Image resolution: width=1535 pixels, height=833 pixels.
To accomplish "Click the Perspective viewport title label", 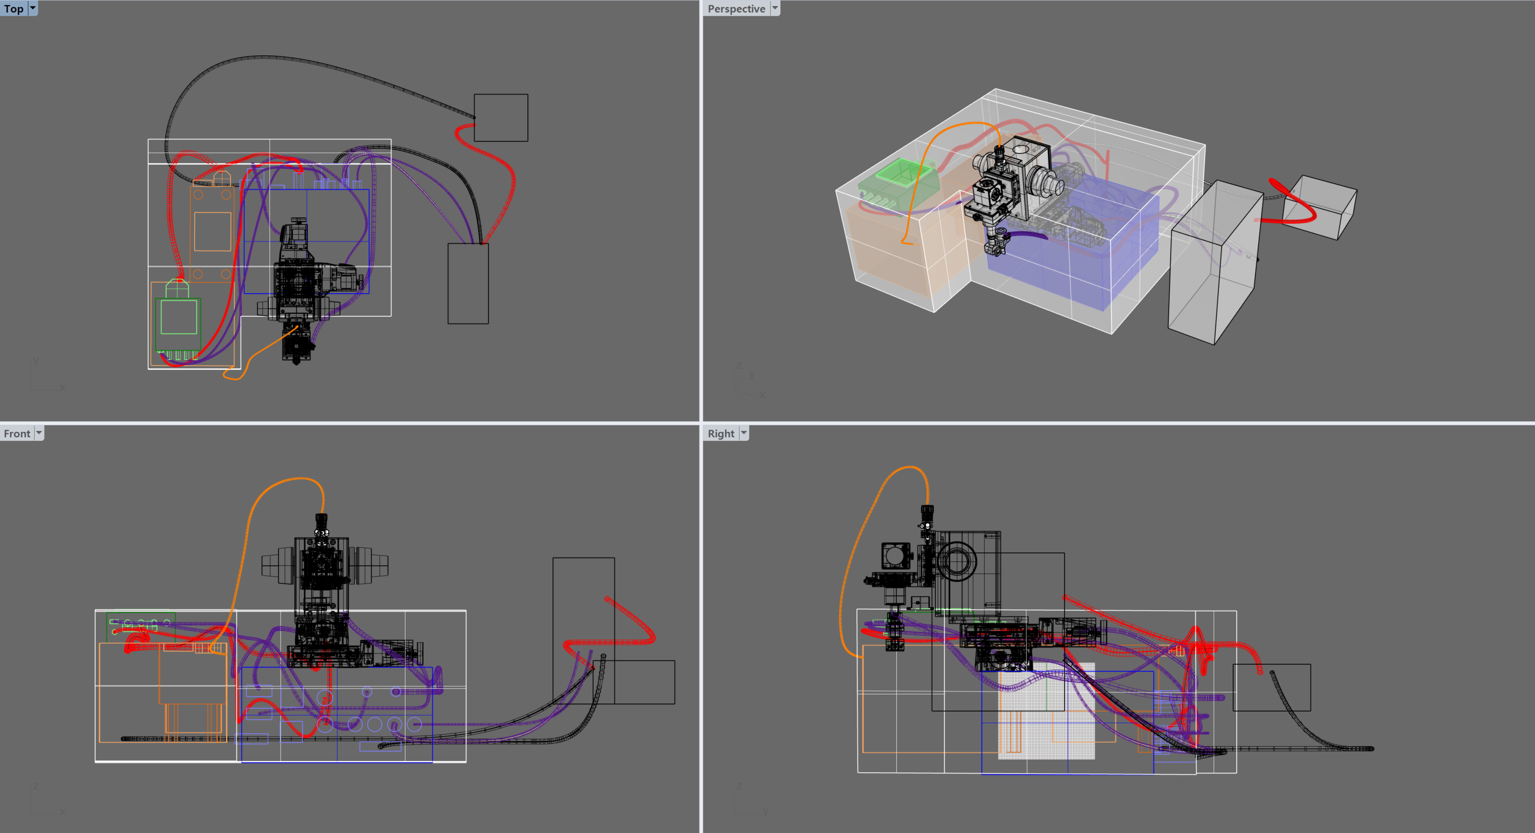I will (x=736, y=8).
